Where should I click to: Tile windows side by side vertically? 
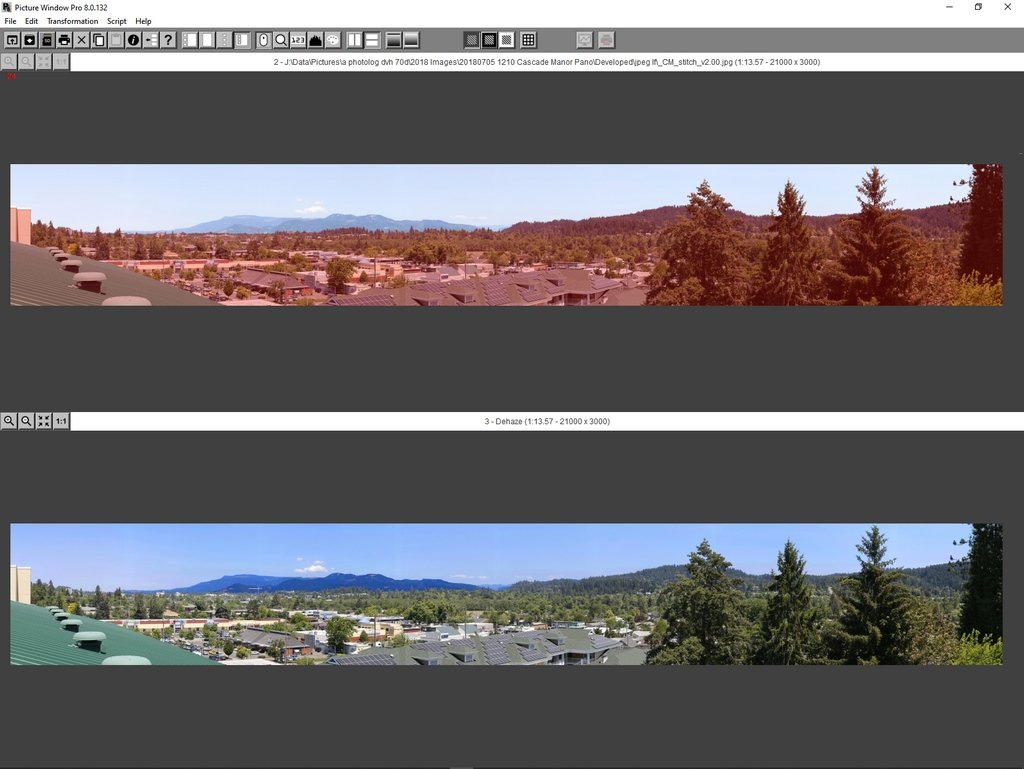coord(354,40)
